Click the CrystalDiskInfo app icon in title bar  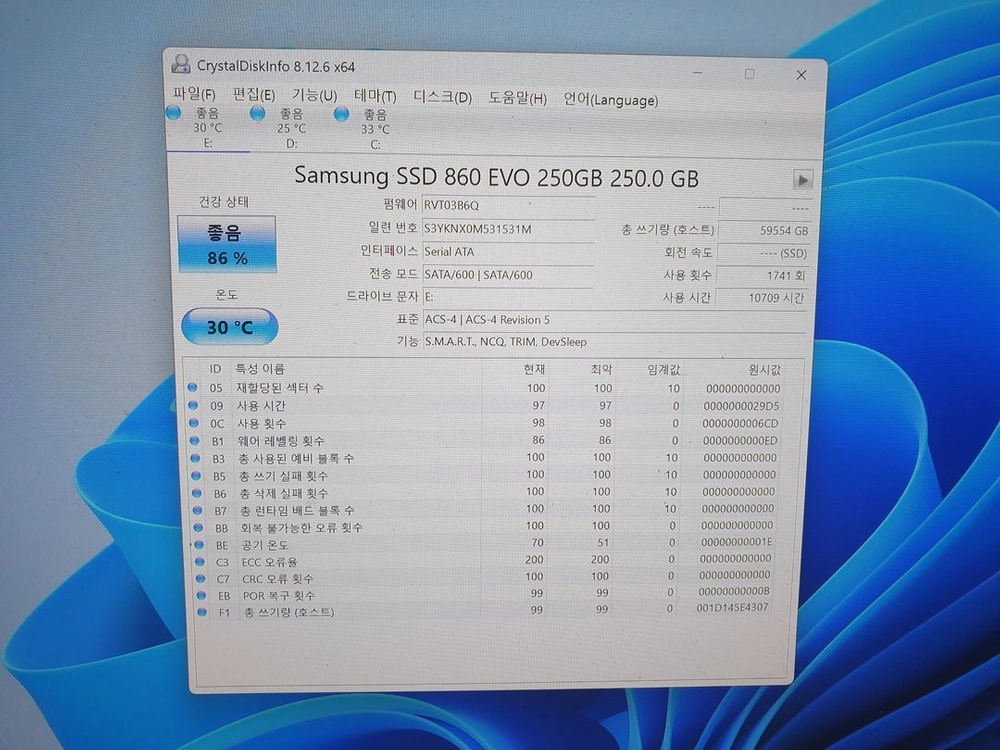coord(181,64)
